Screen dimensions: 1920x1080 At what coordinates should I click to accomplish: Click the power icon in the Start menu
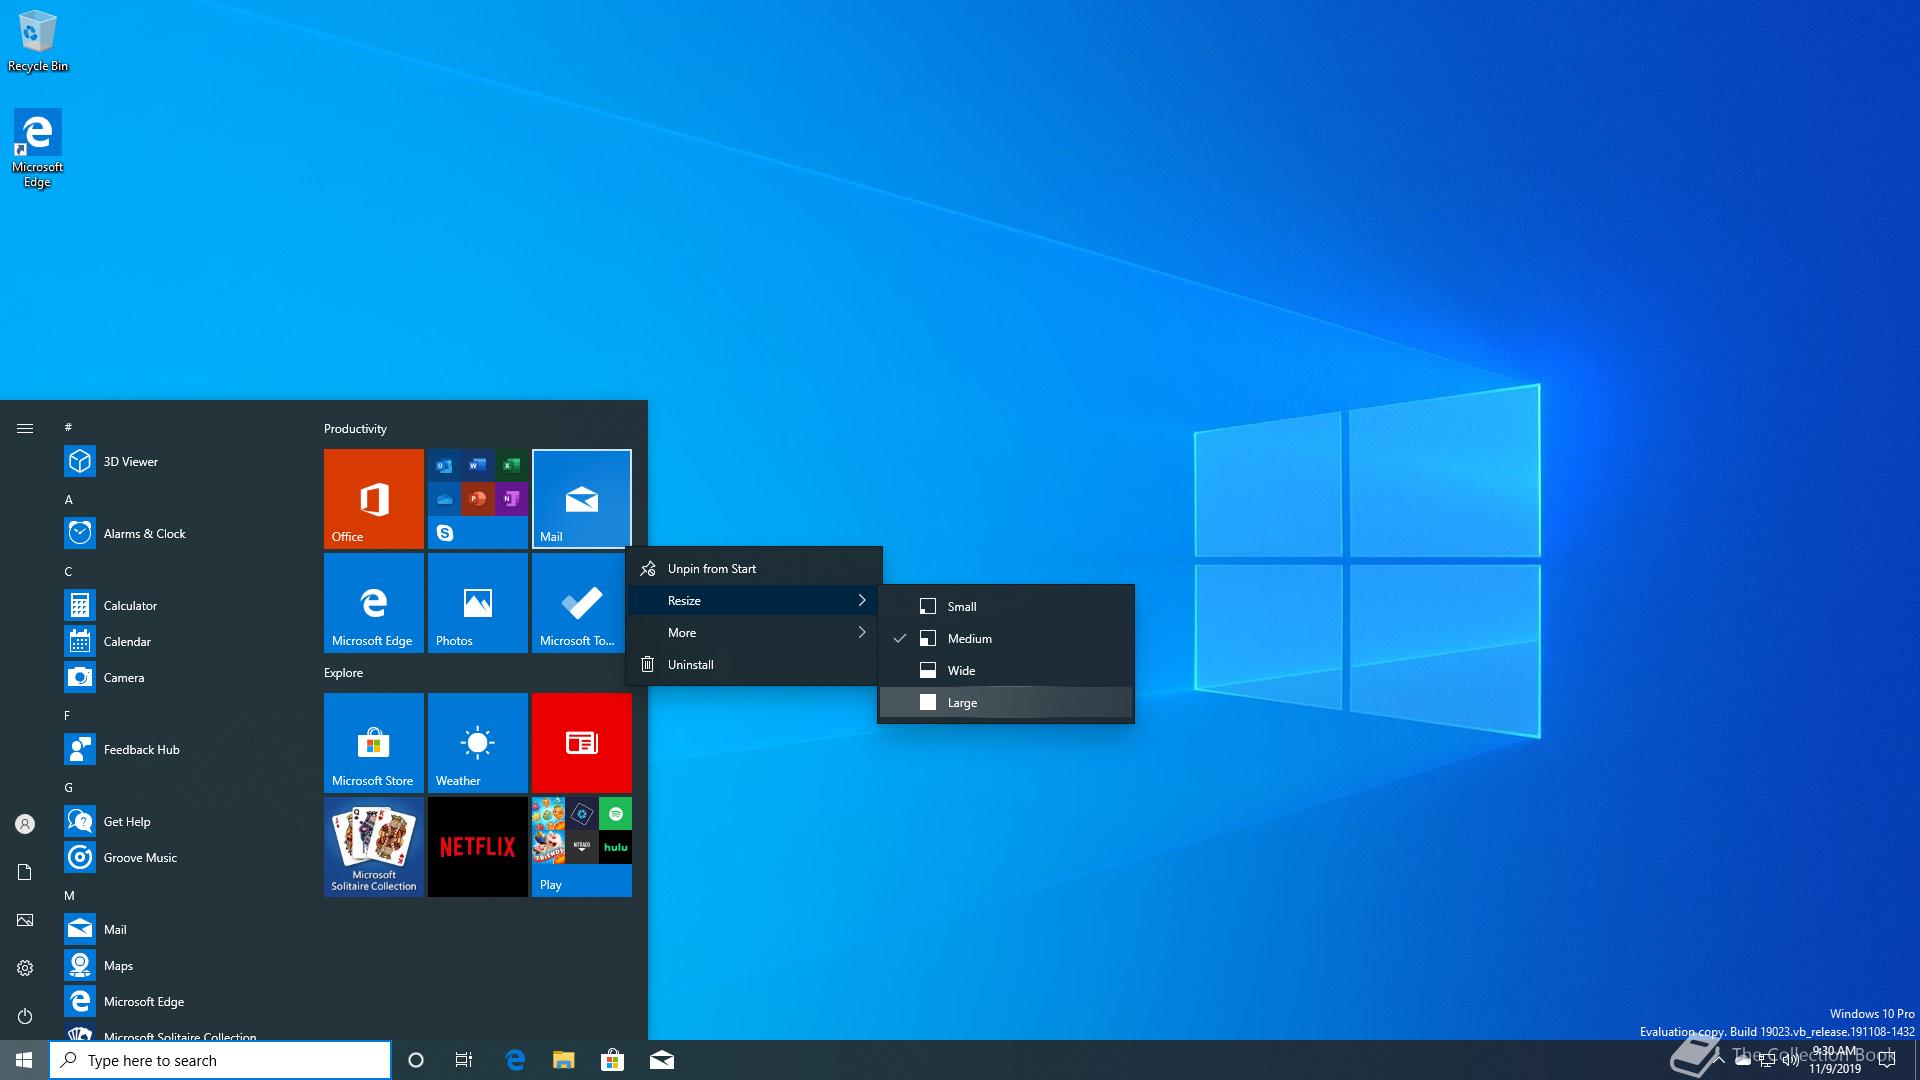[x=25, y=1016]
